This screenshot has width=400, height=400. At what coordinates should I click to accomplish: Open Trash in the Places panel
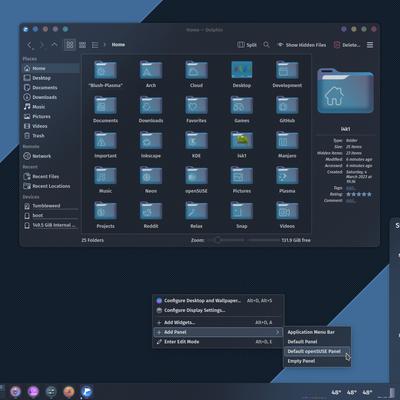[x=51, y=136]
